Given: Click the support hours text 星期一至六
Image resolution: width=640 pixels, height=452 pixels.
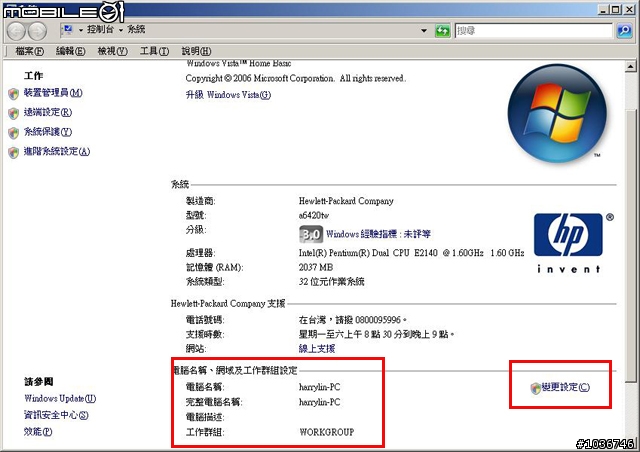Looking at the screenshot, I should pyautogui.click(x=376, y=334).
